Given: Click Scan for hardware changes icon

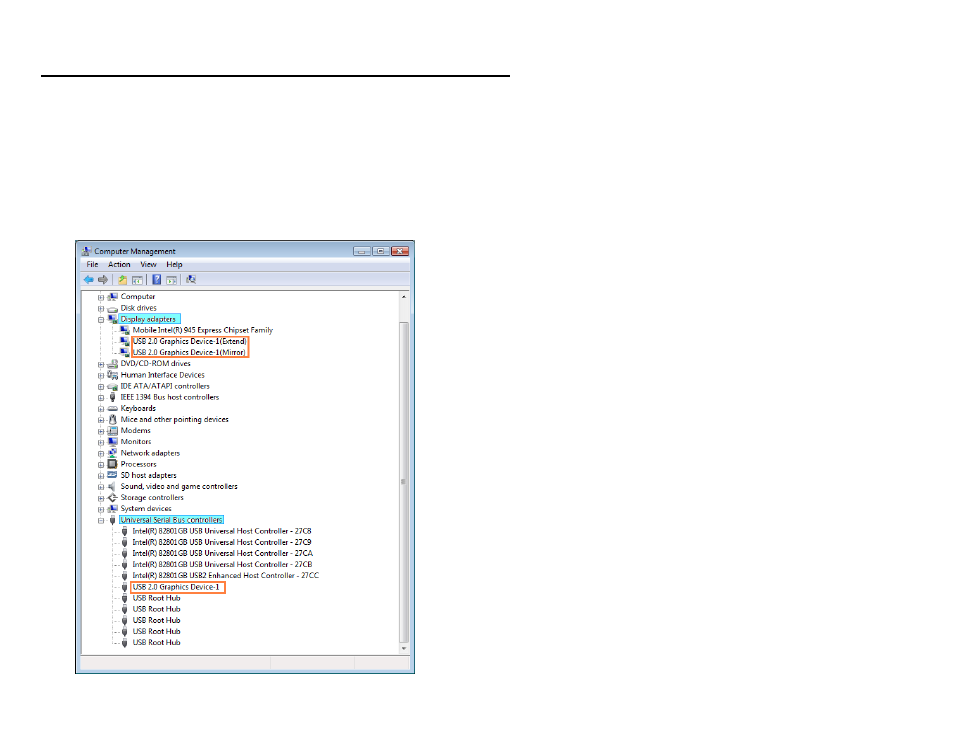Looking at the screenshot, I should pos(191,280).
